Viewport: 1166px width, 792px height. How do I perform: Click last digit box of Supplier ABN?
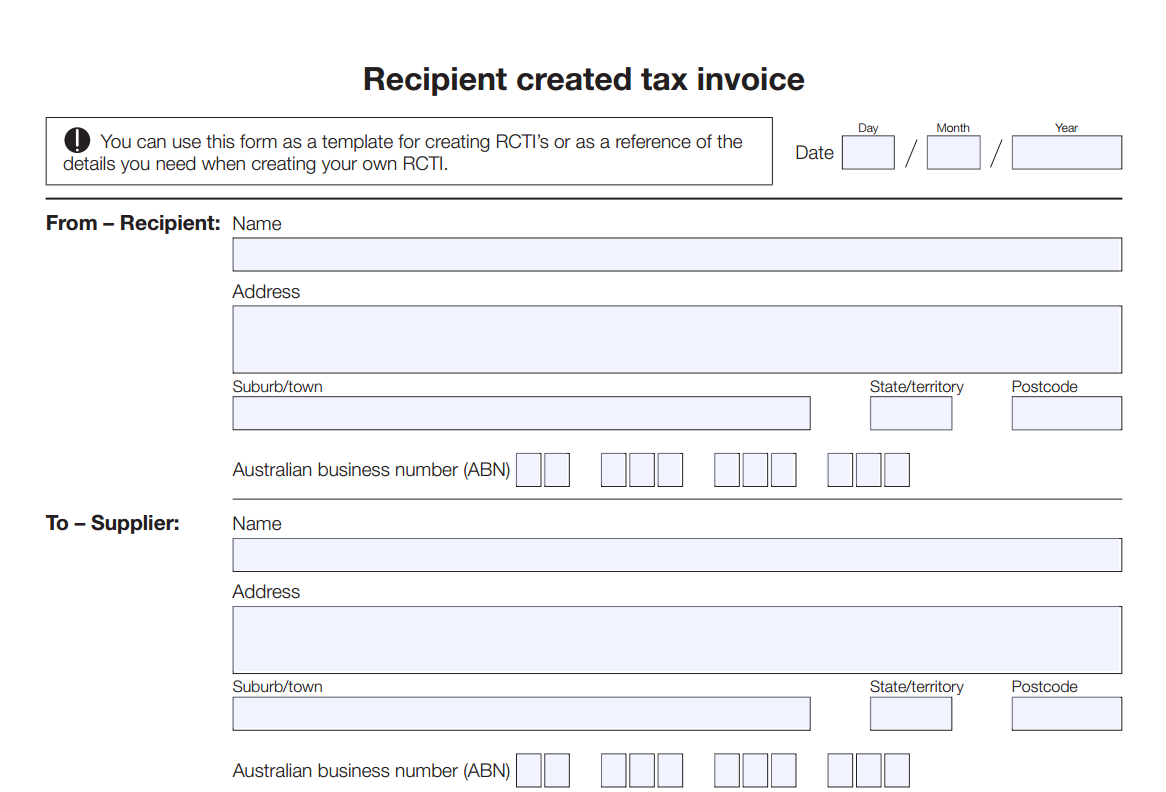tap(896, 770)
